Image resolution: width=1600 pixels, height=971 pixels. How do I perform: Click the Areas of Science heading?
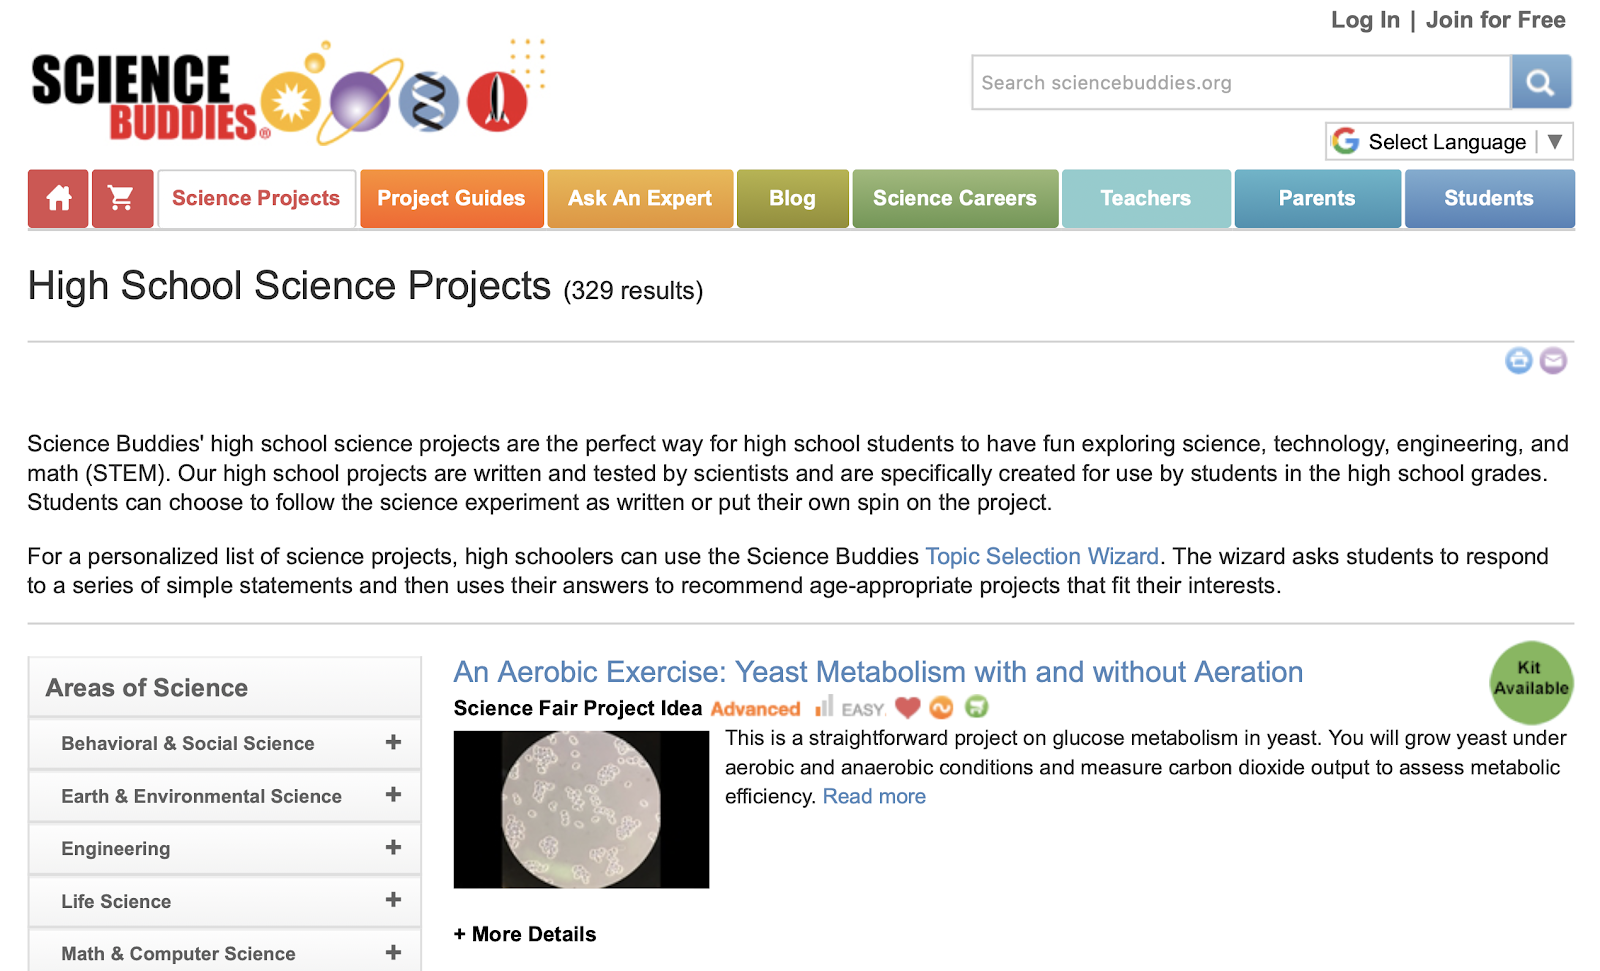147,688
